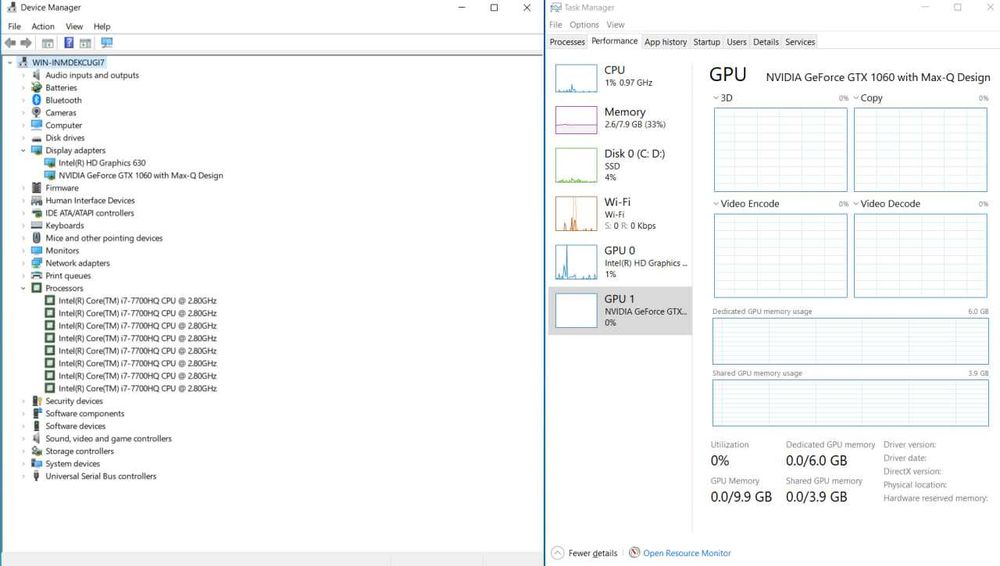Open the Video Encode graph dropdown
Viewport: 1000px width, 566px height.
(x=716, y=204)
